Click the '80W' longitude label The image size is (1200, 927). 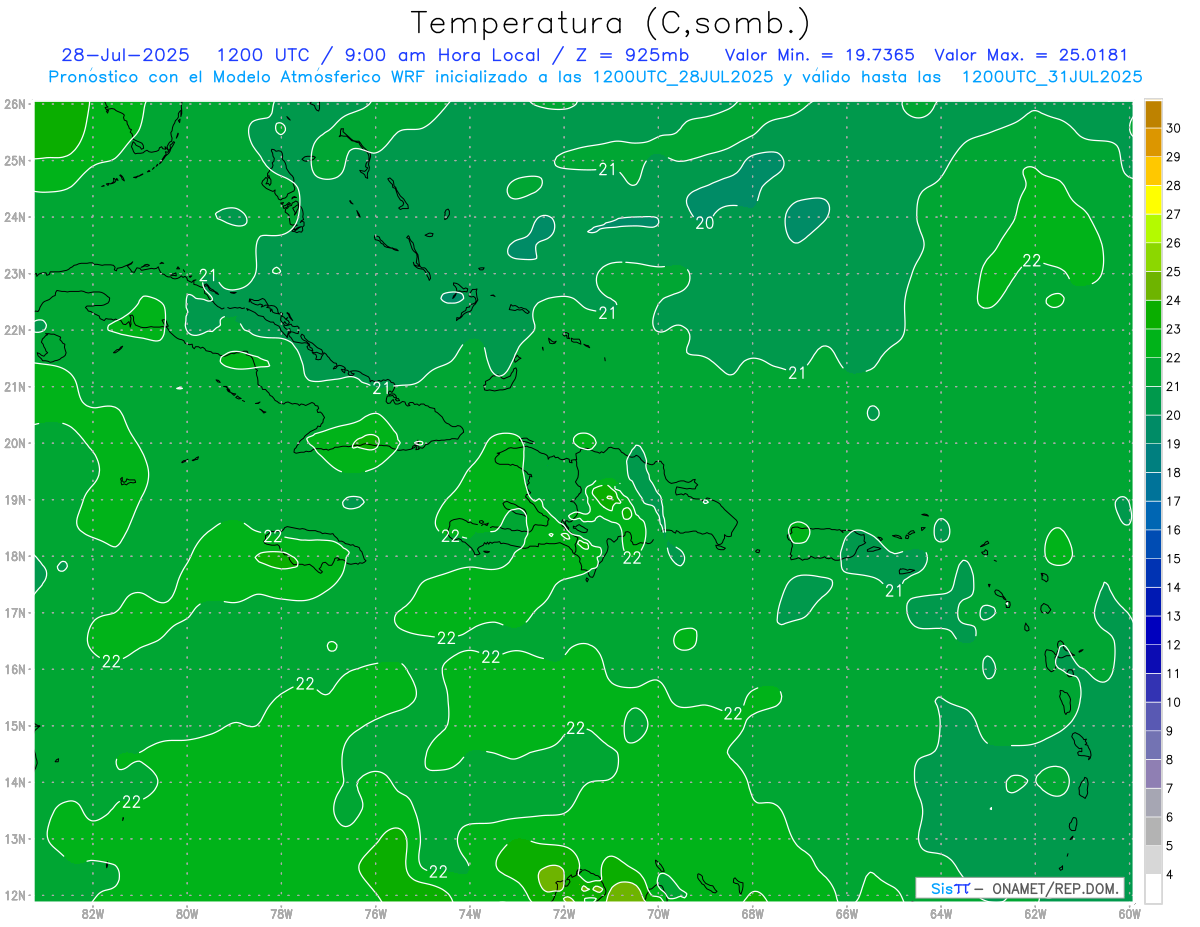coord(187,912)
